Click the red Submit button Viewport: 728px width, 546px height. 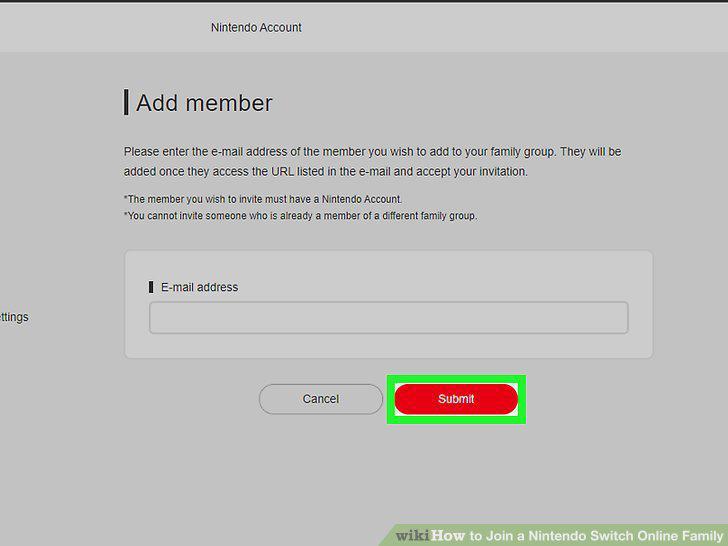coord(456,399)
